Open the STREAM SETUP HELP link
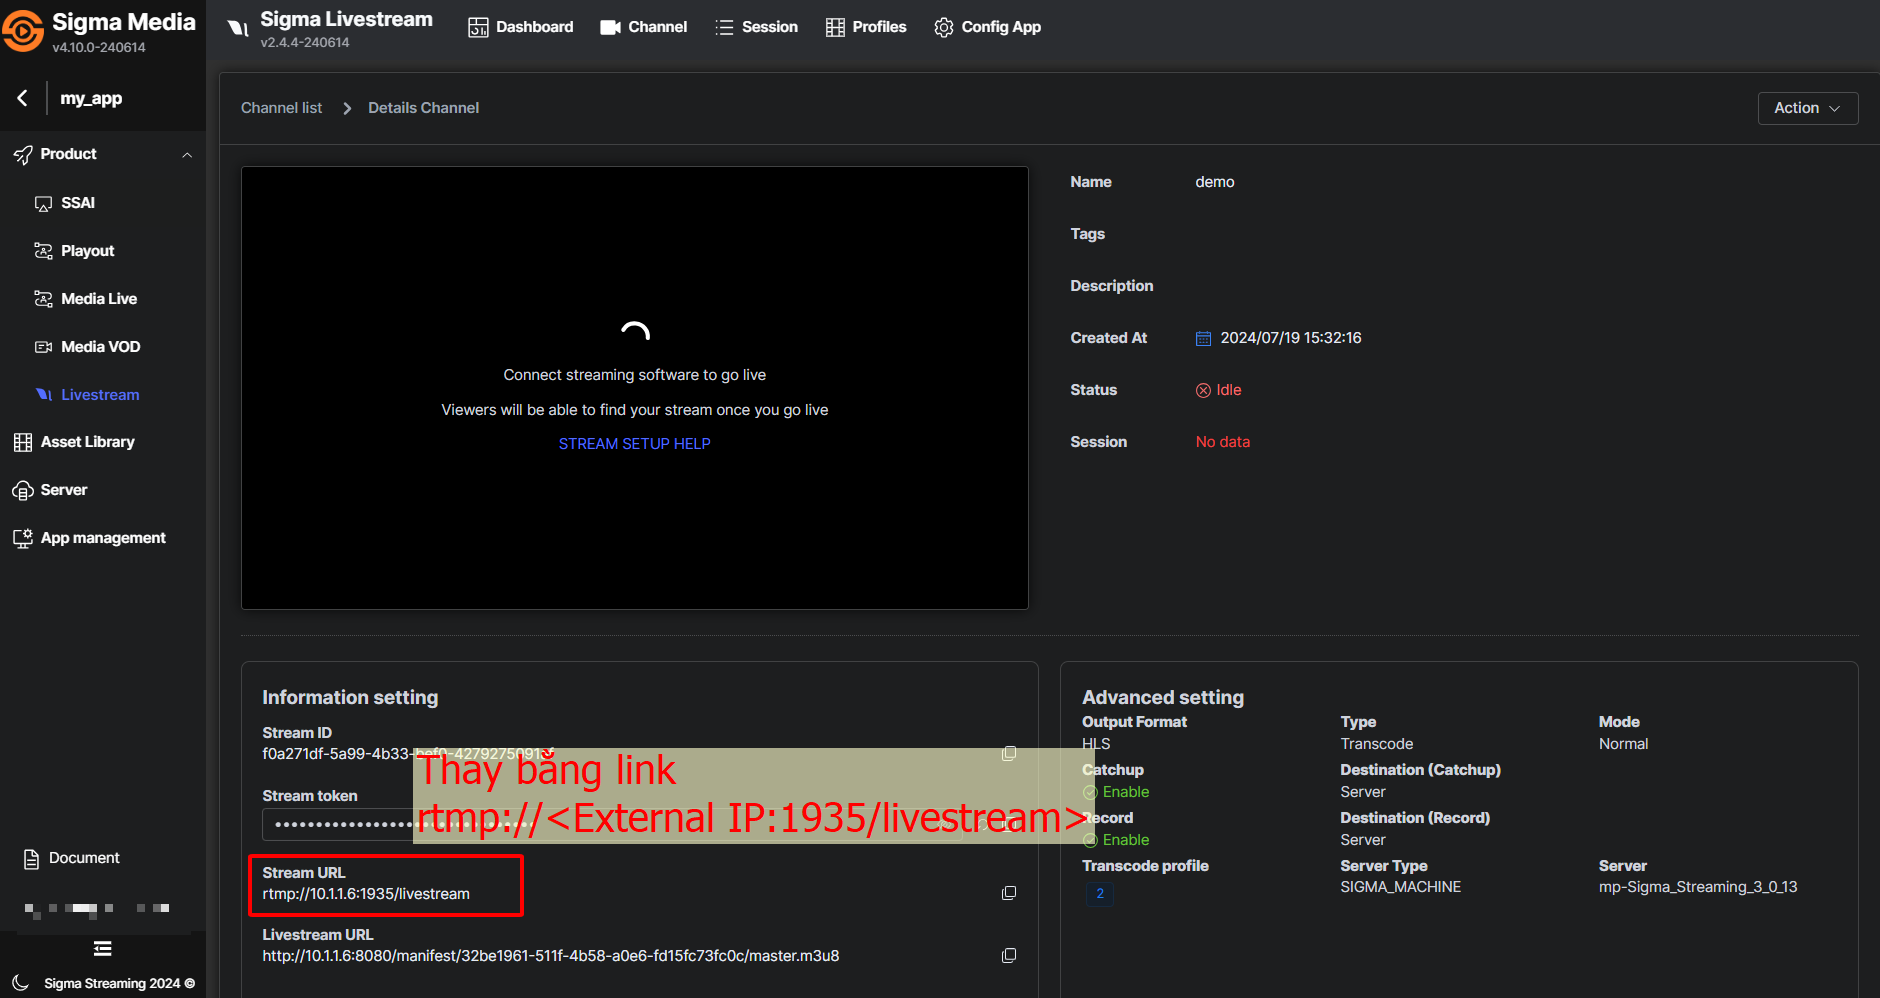1880x998 pixels. point(634,444)
